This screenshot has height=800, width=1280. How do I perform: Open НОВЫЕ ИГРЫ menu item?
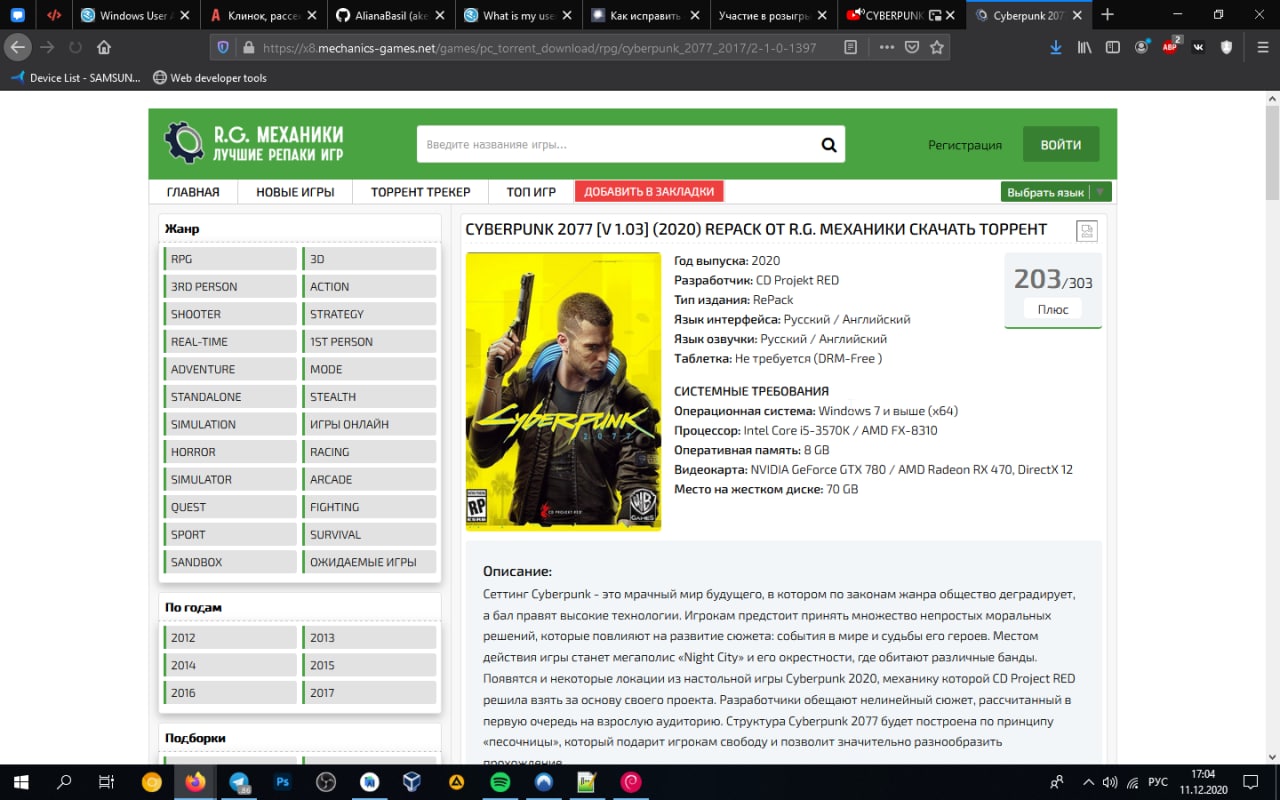coord(295,192)
